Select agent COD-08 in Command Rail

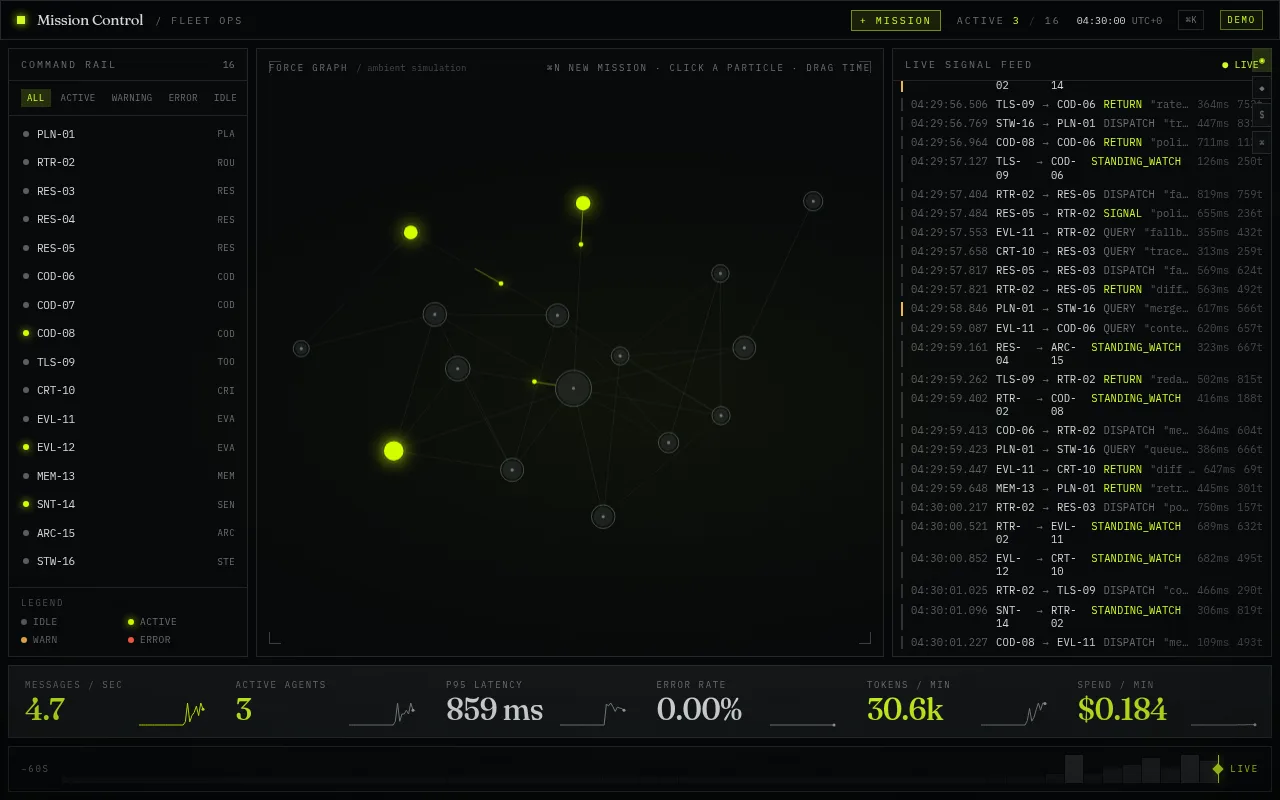[128, 333]
